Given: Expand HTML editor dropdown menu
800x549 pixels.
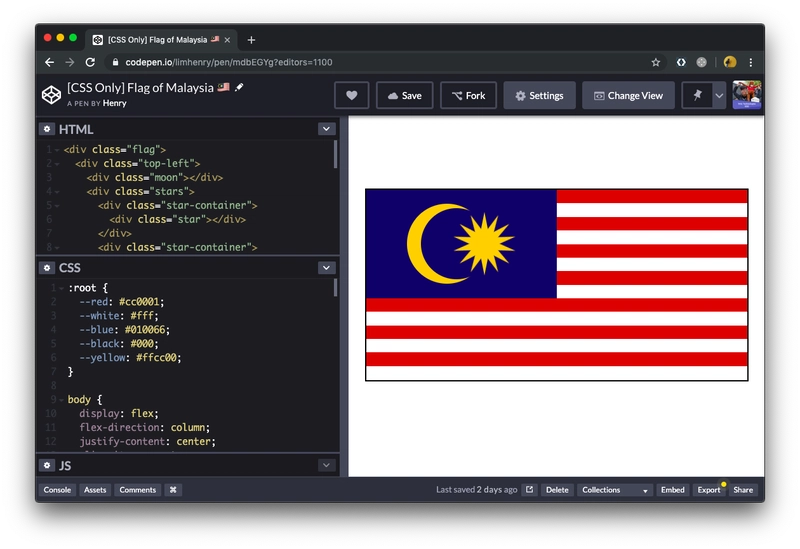Looking at the screenshot, I should click(x=327, y=129).
